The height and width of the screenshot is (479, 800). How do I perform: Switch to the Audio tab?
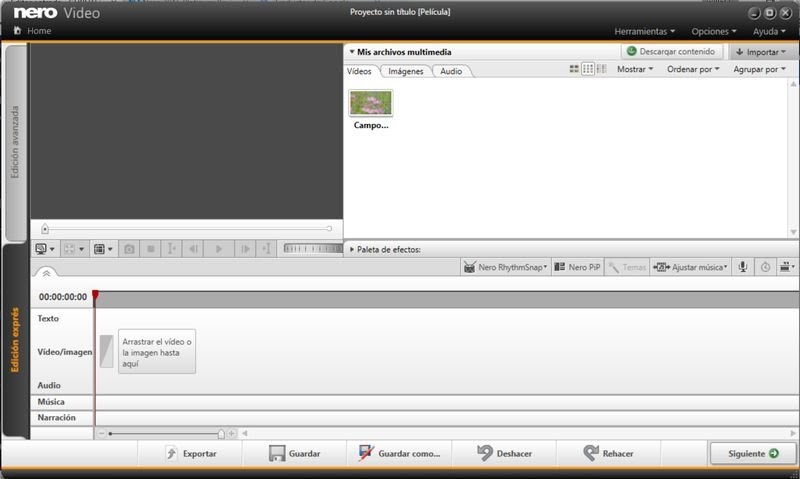point(451,71)
